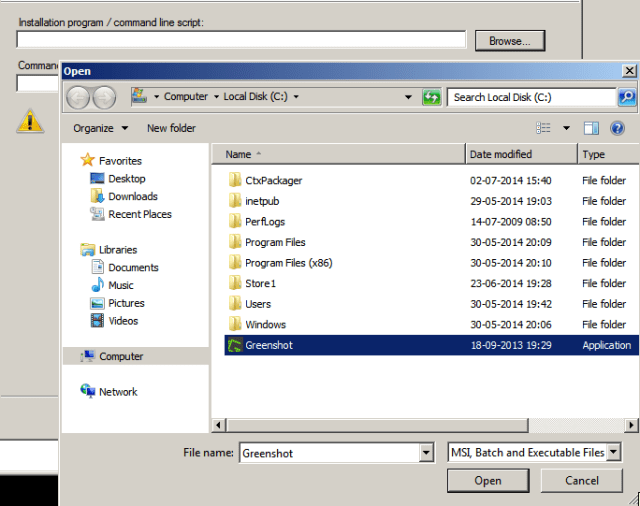Click the 18-09-2013 19:29 date cell
Screen dimensions: 640x506
point(511,345)
